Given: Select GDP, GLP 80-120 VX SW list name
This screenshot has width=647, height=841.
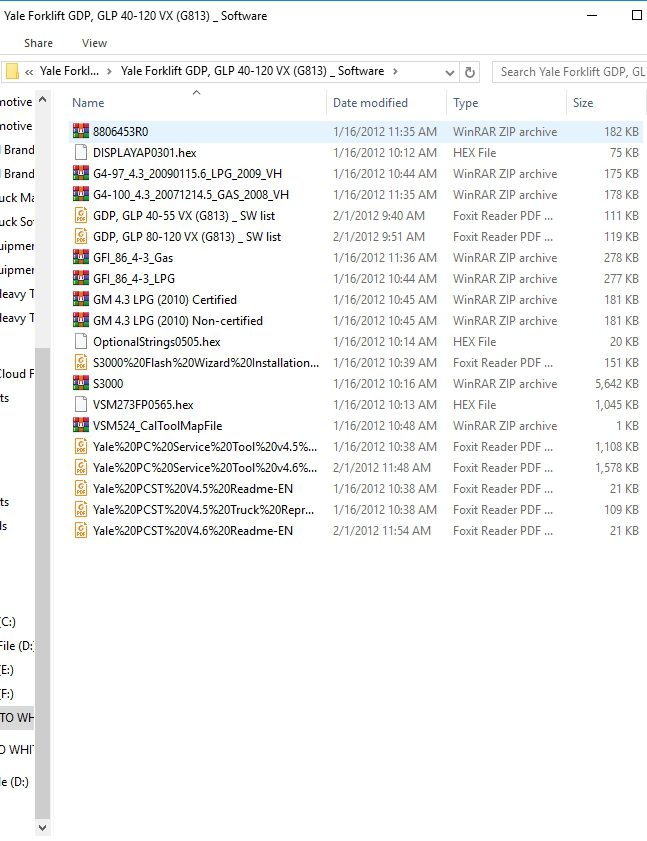Looking at the screenshot, I should (187, 237).
